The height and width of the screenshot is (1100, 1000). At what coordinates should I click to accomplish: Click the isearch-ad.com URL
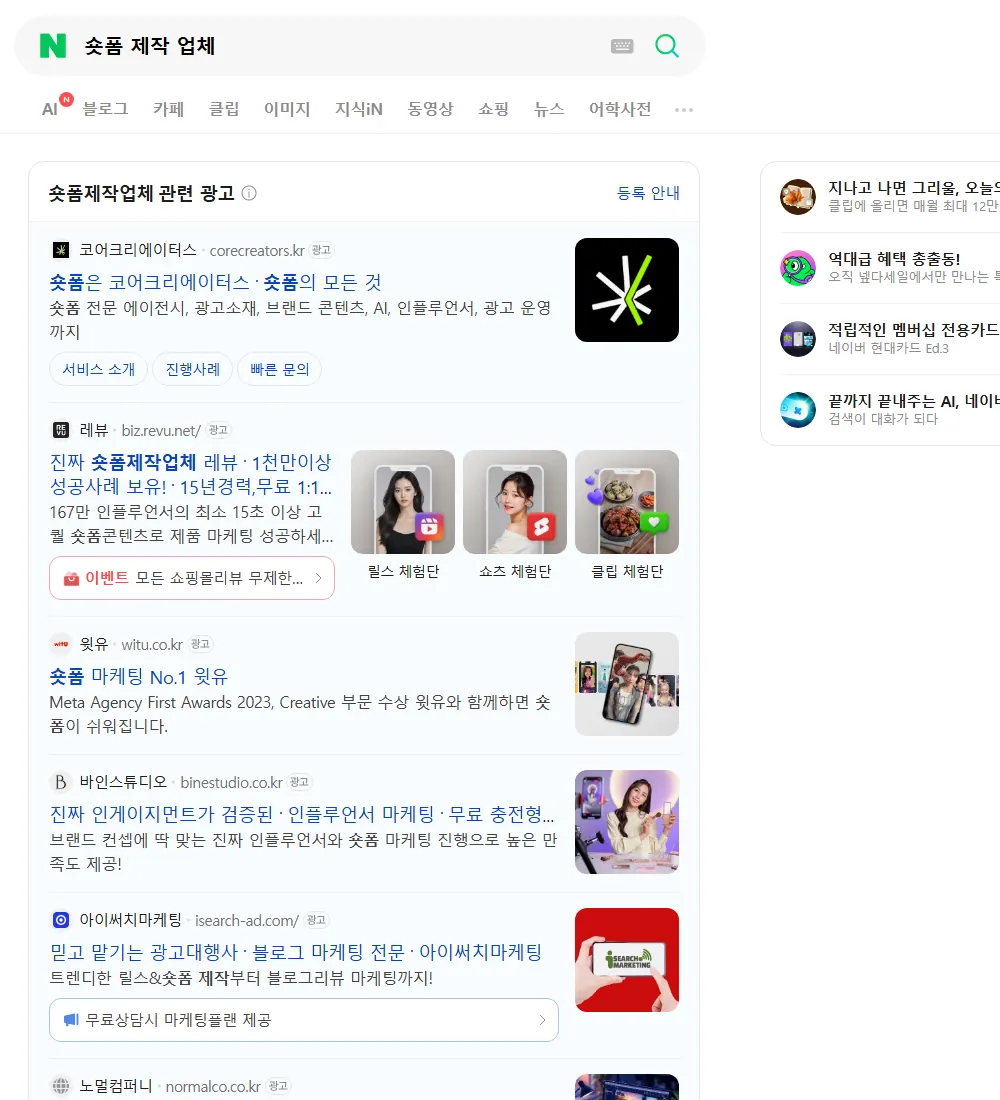(247, 920)
